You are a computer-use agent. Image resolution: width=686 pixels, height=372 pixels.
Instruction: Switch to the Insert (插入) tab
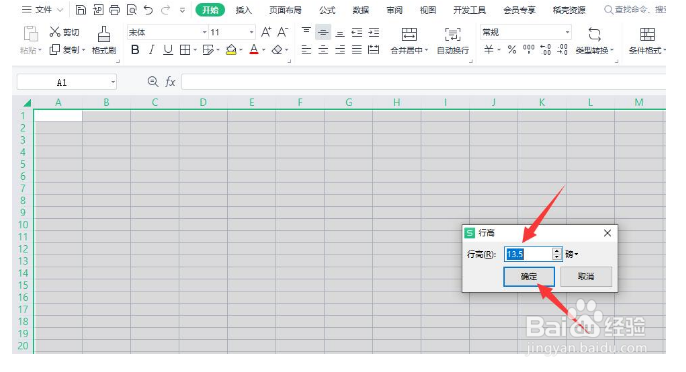tap(244, 10)
